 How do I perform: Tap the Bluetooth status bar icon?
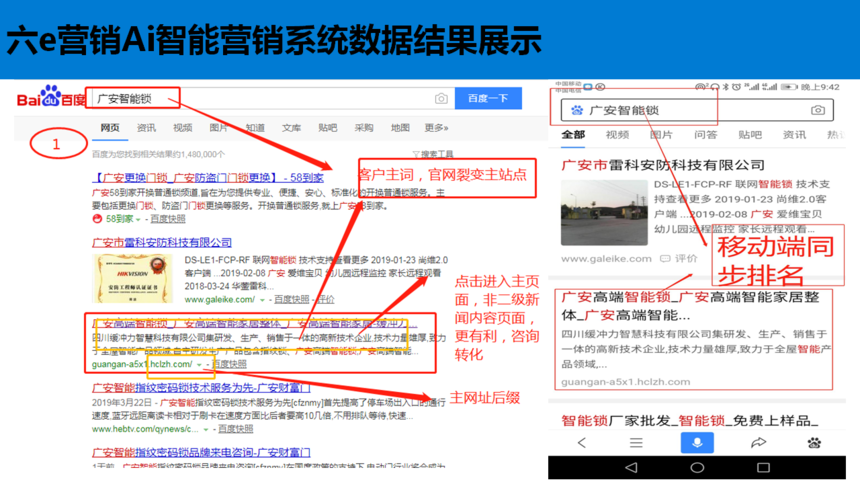(x=726, y=87)
